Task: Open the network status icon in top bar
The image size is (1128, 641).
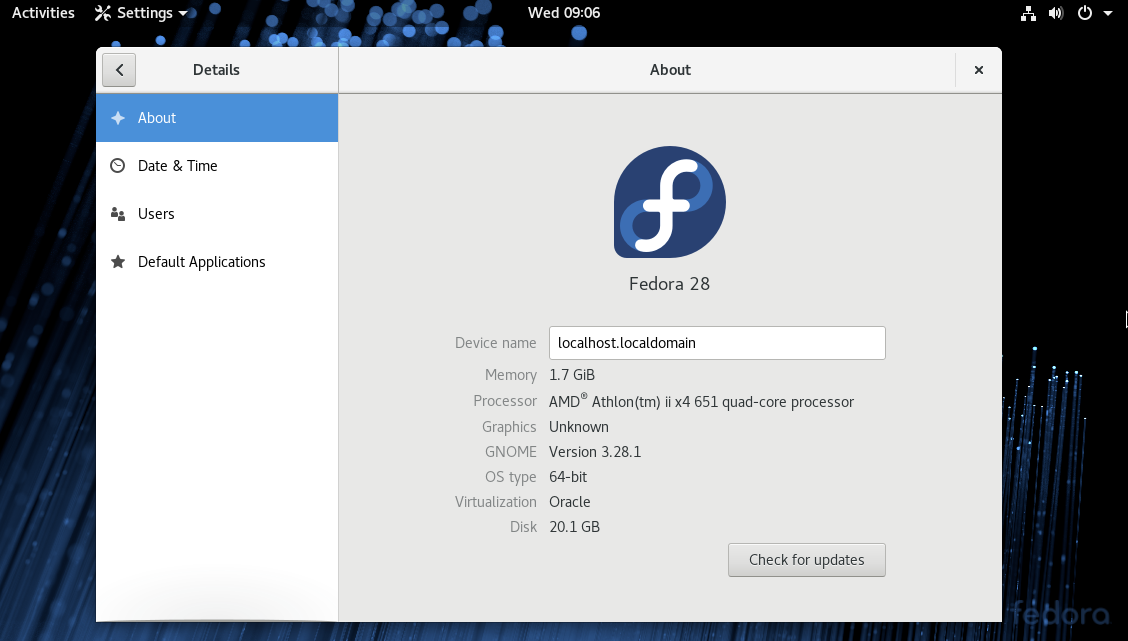Action: (x=1029, y=13)
